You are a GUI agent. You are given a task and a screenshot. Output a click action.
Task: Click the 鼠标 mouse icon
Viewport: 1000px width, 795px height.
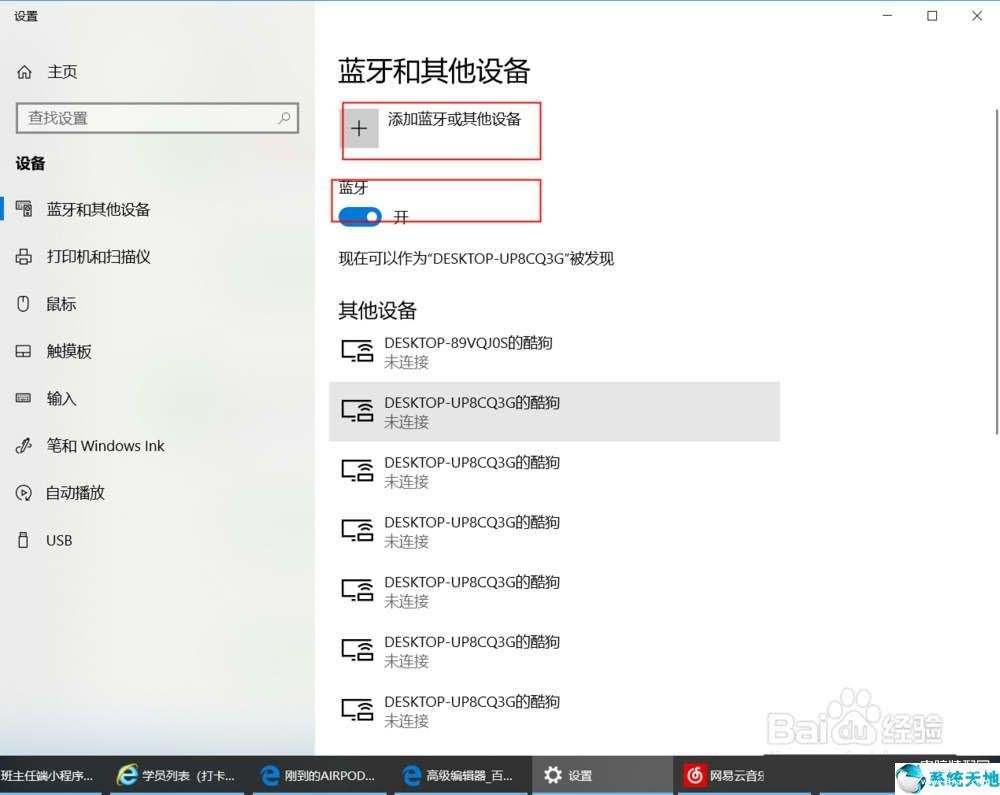(23, 303)
